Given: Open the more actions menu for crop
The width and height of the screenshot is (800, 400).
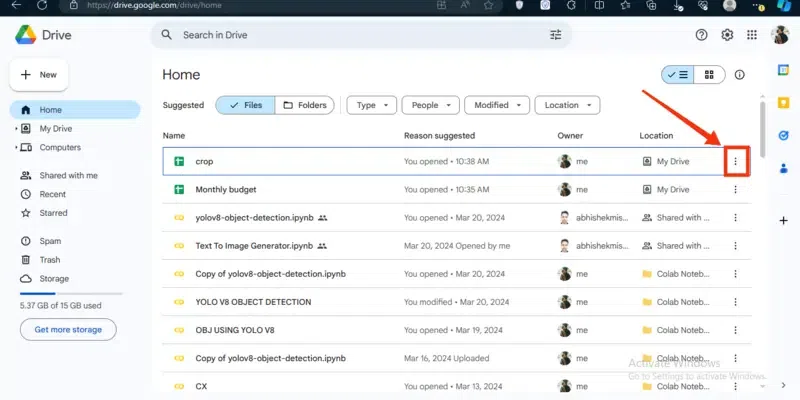Looking at the screenshot, I should point(735,161).
